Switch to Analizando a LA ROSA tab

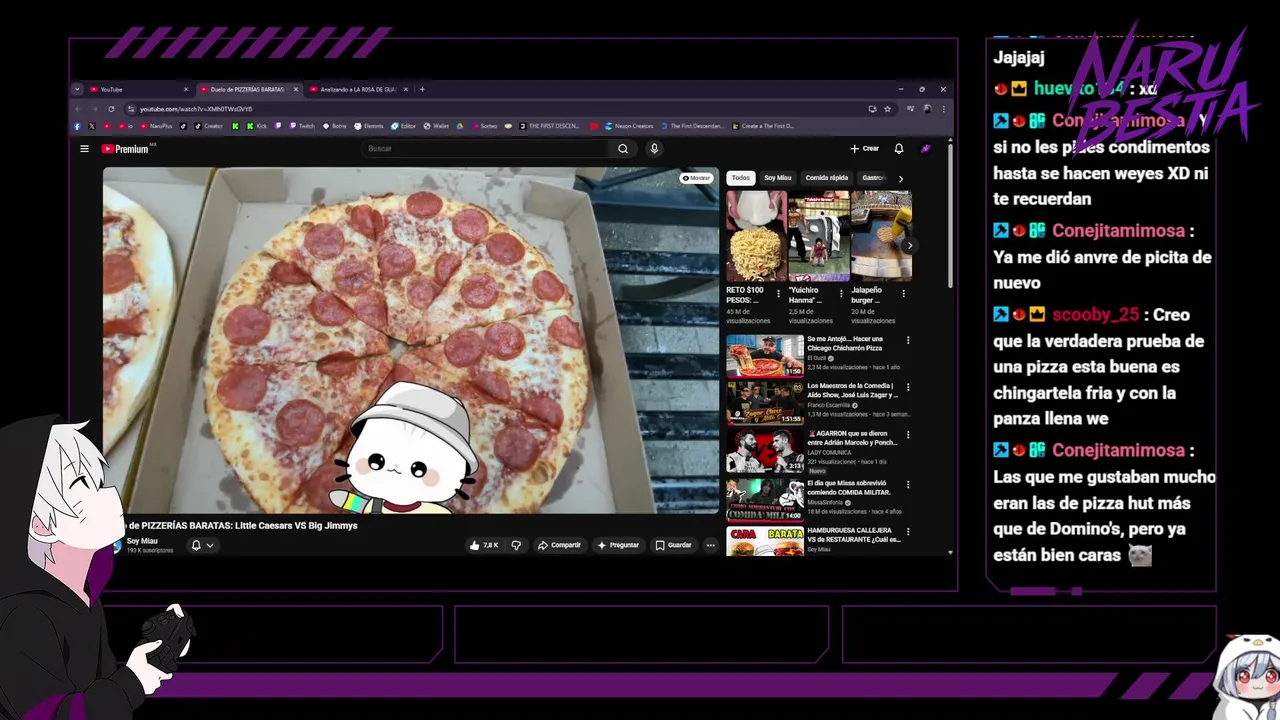[x=358, y=89]
